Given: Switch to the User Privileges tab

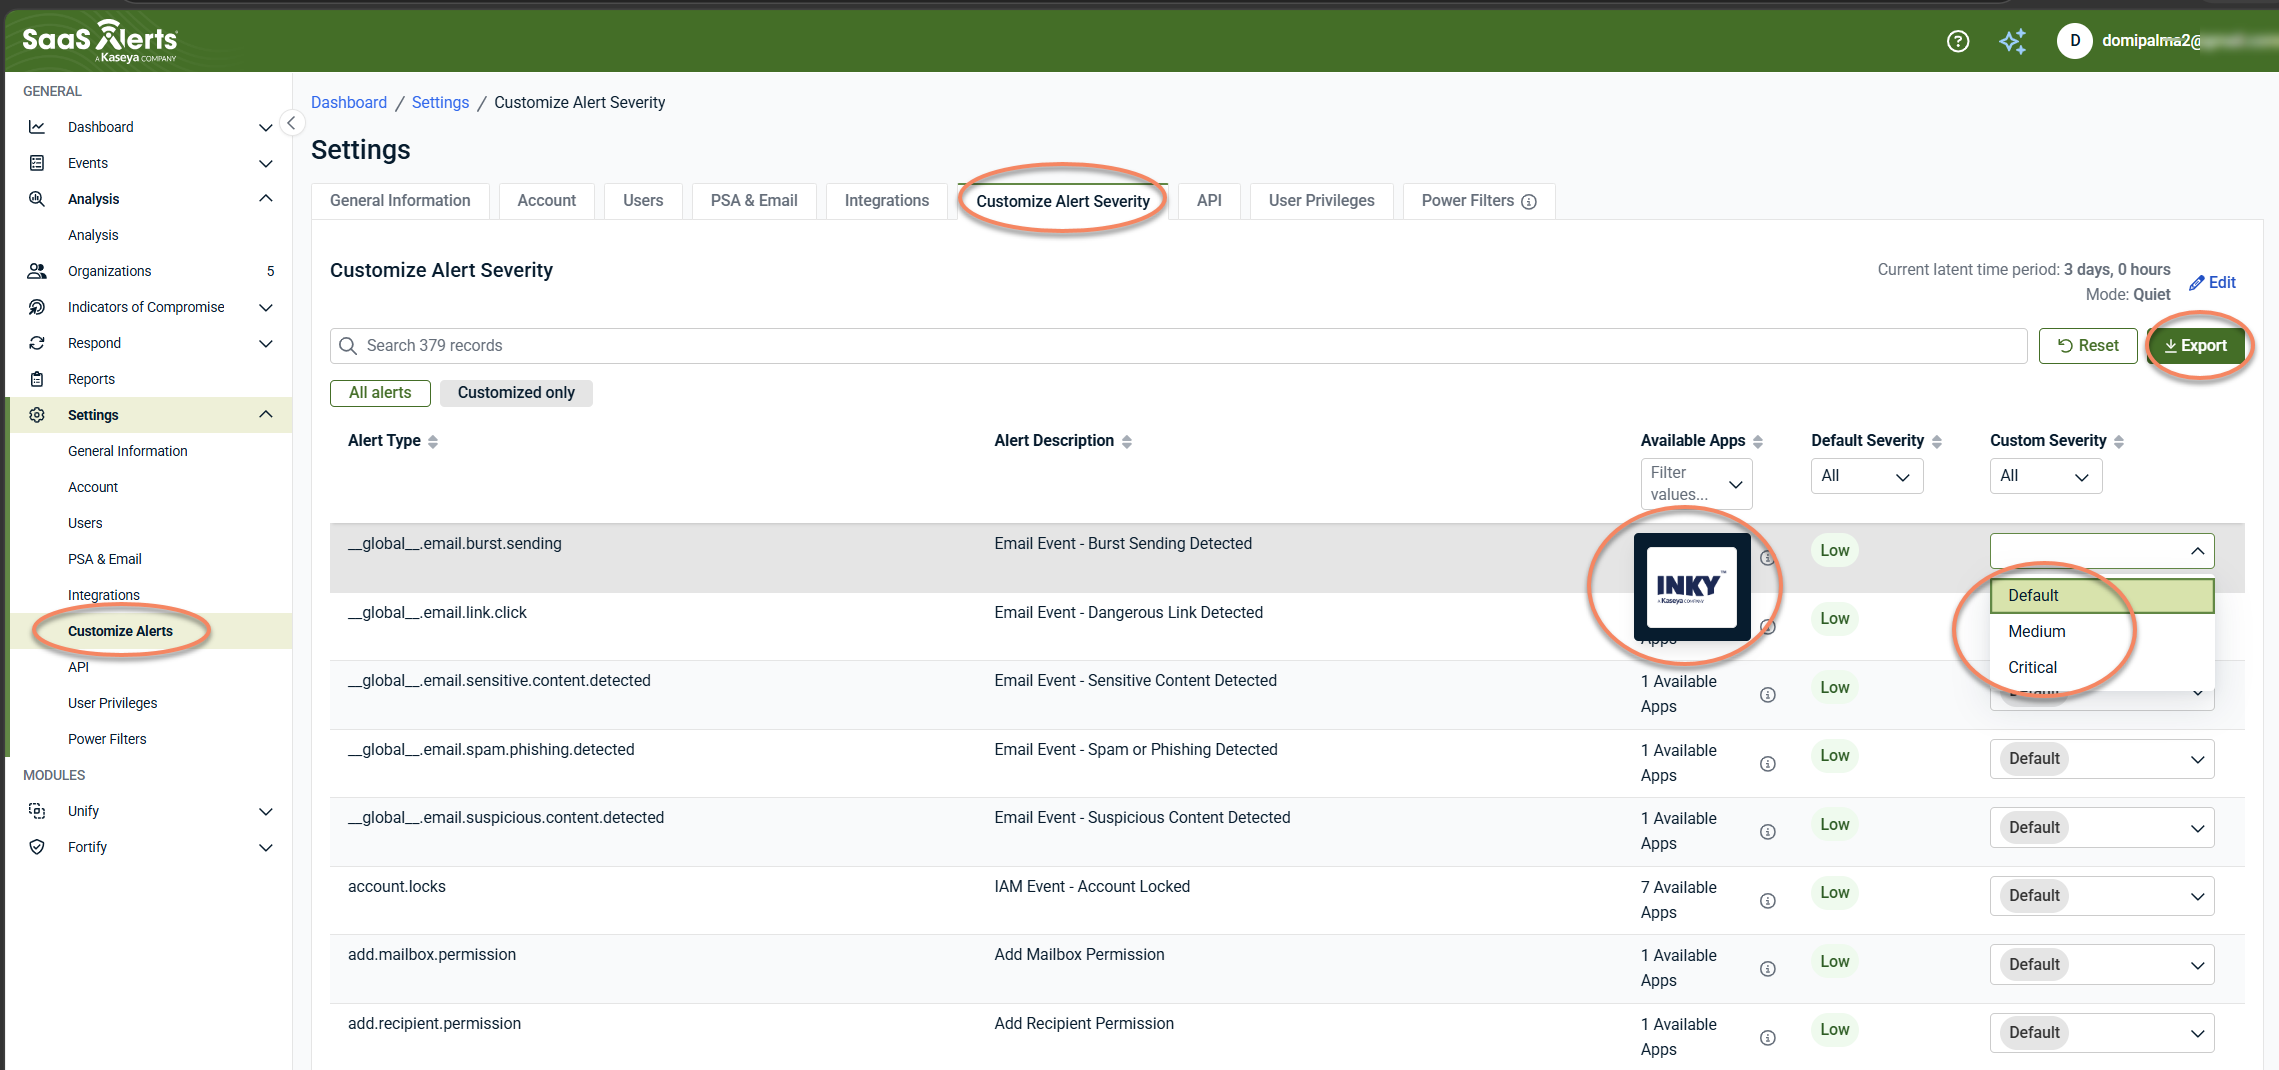Looking at the screenshot, I should (x=1321, y=201).
